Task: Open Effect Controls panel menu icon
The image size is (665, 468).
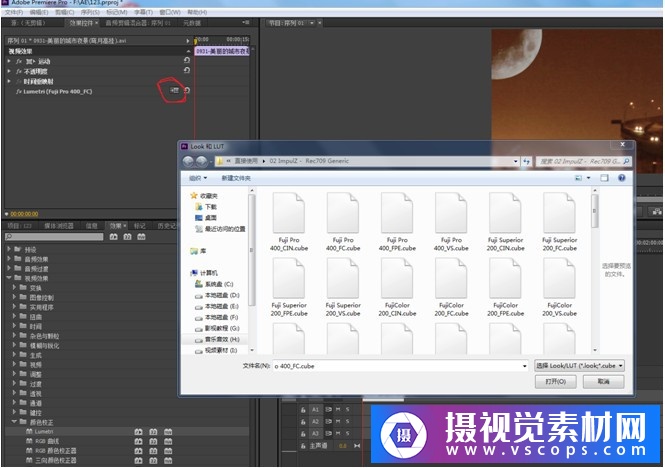Action: [245, 22]
